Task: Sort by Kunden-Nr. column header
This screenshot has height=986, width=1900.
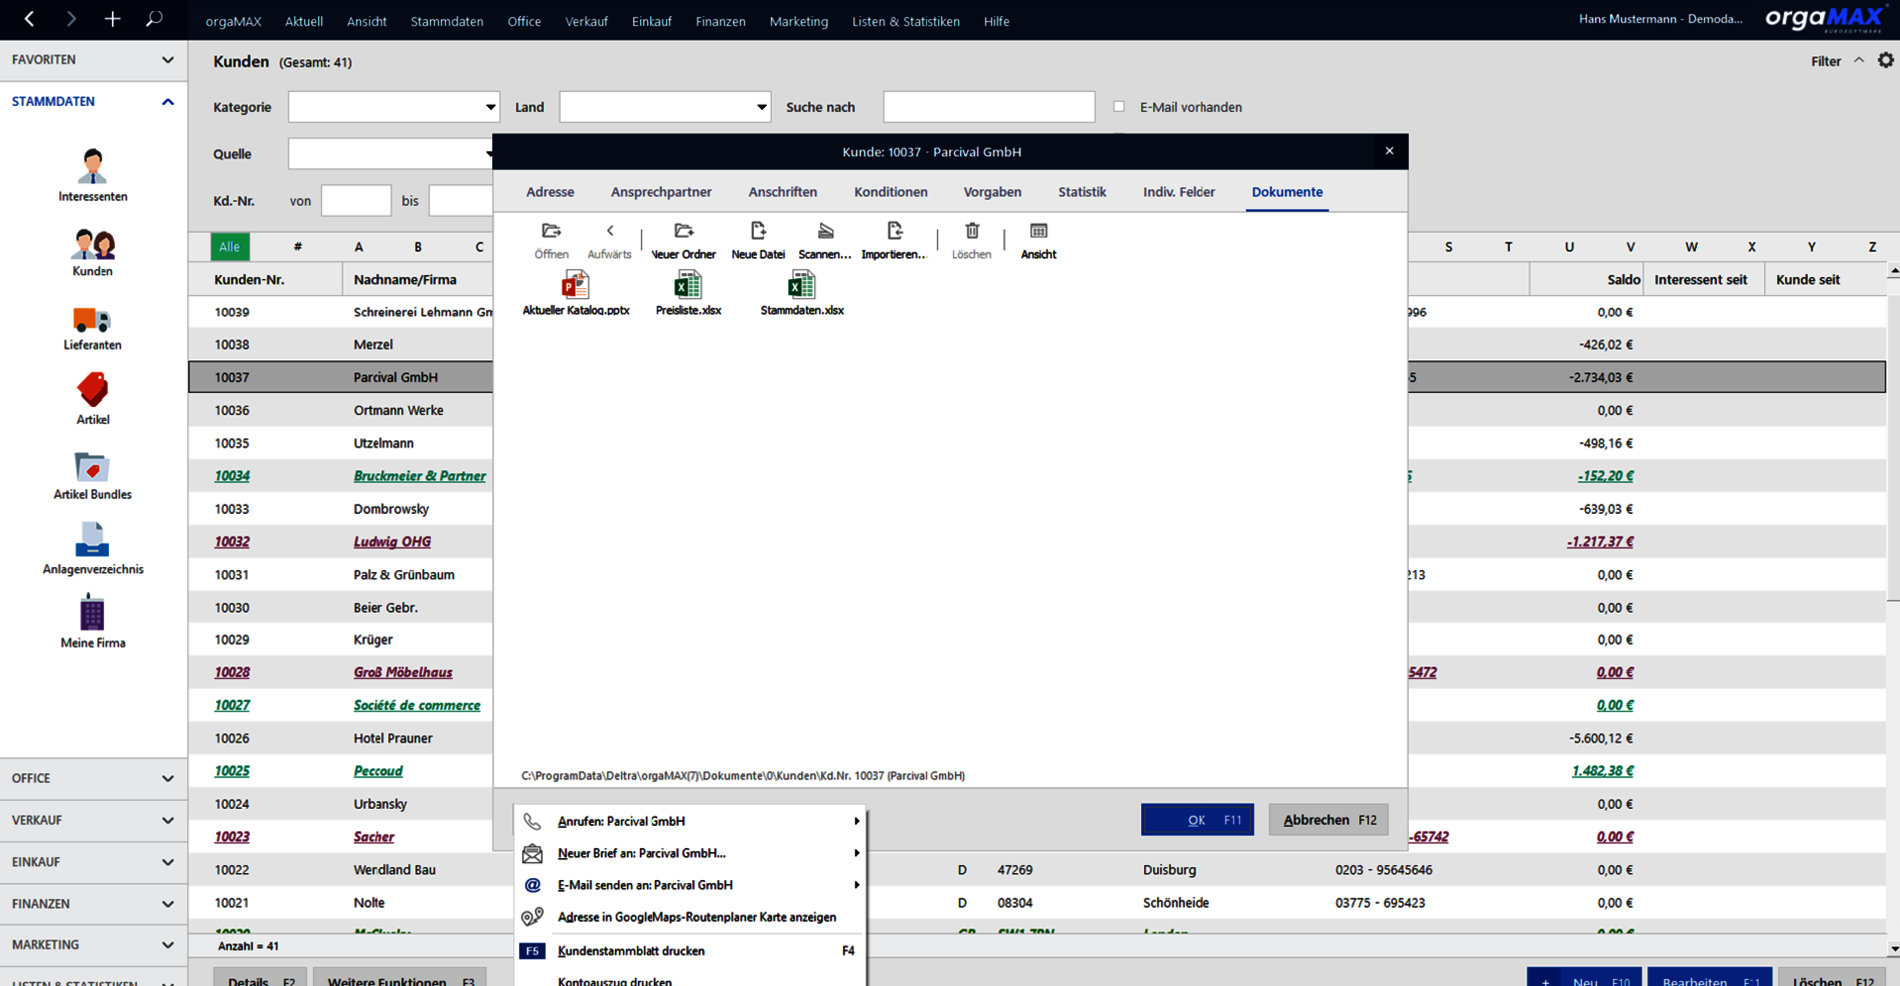Action: 265,280
